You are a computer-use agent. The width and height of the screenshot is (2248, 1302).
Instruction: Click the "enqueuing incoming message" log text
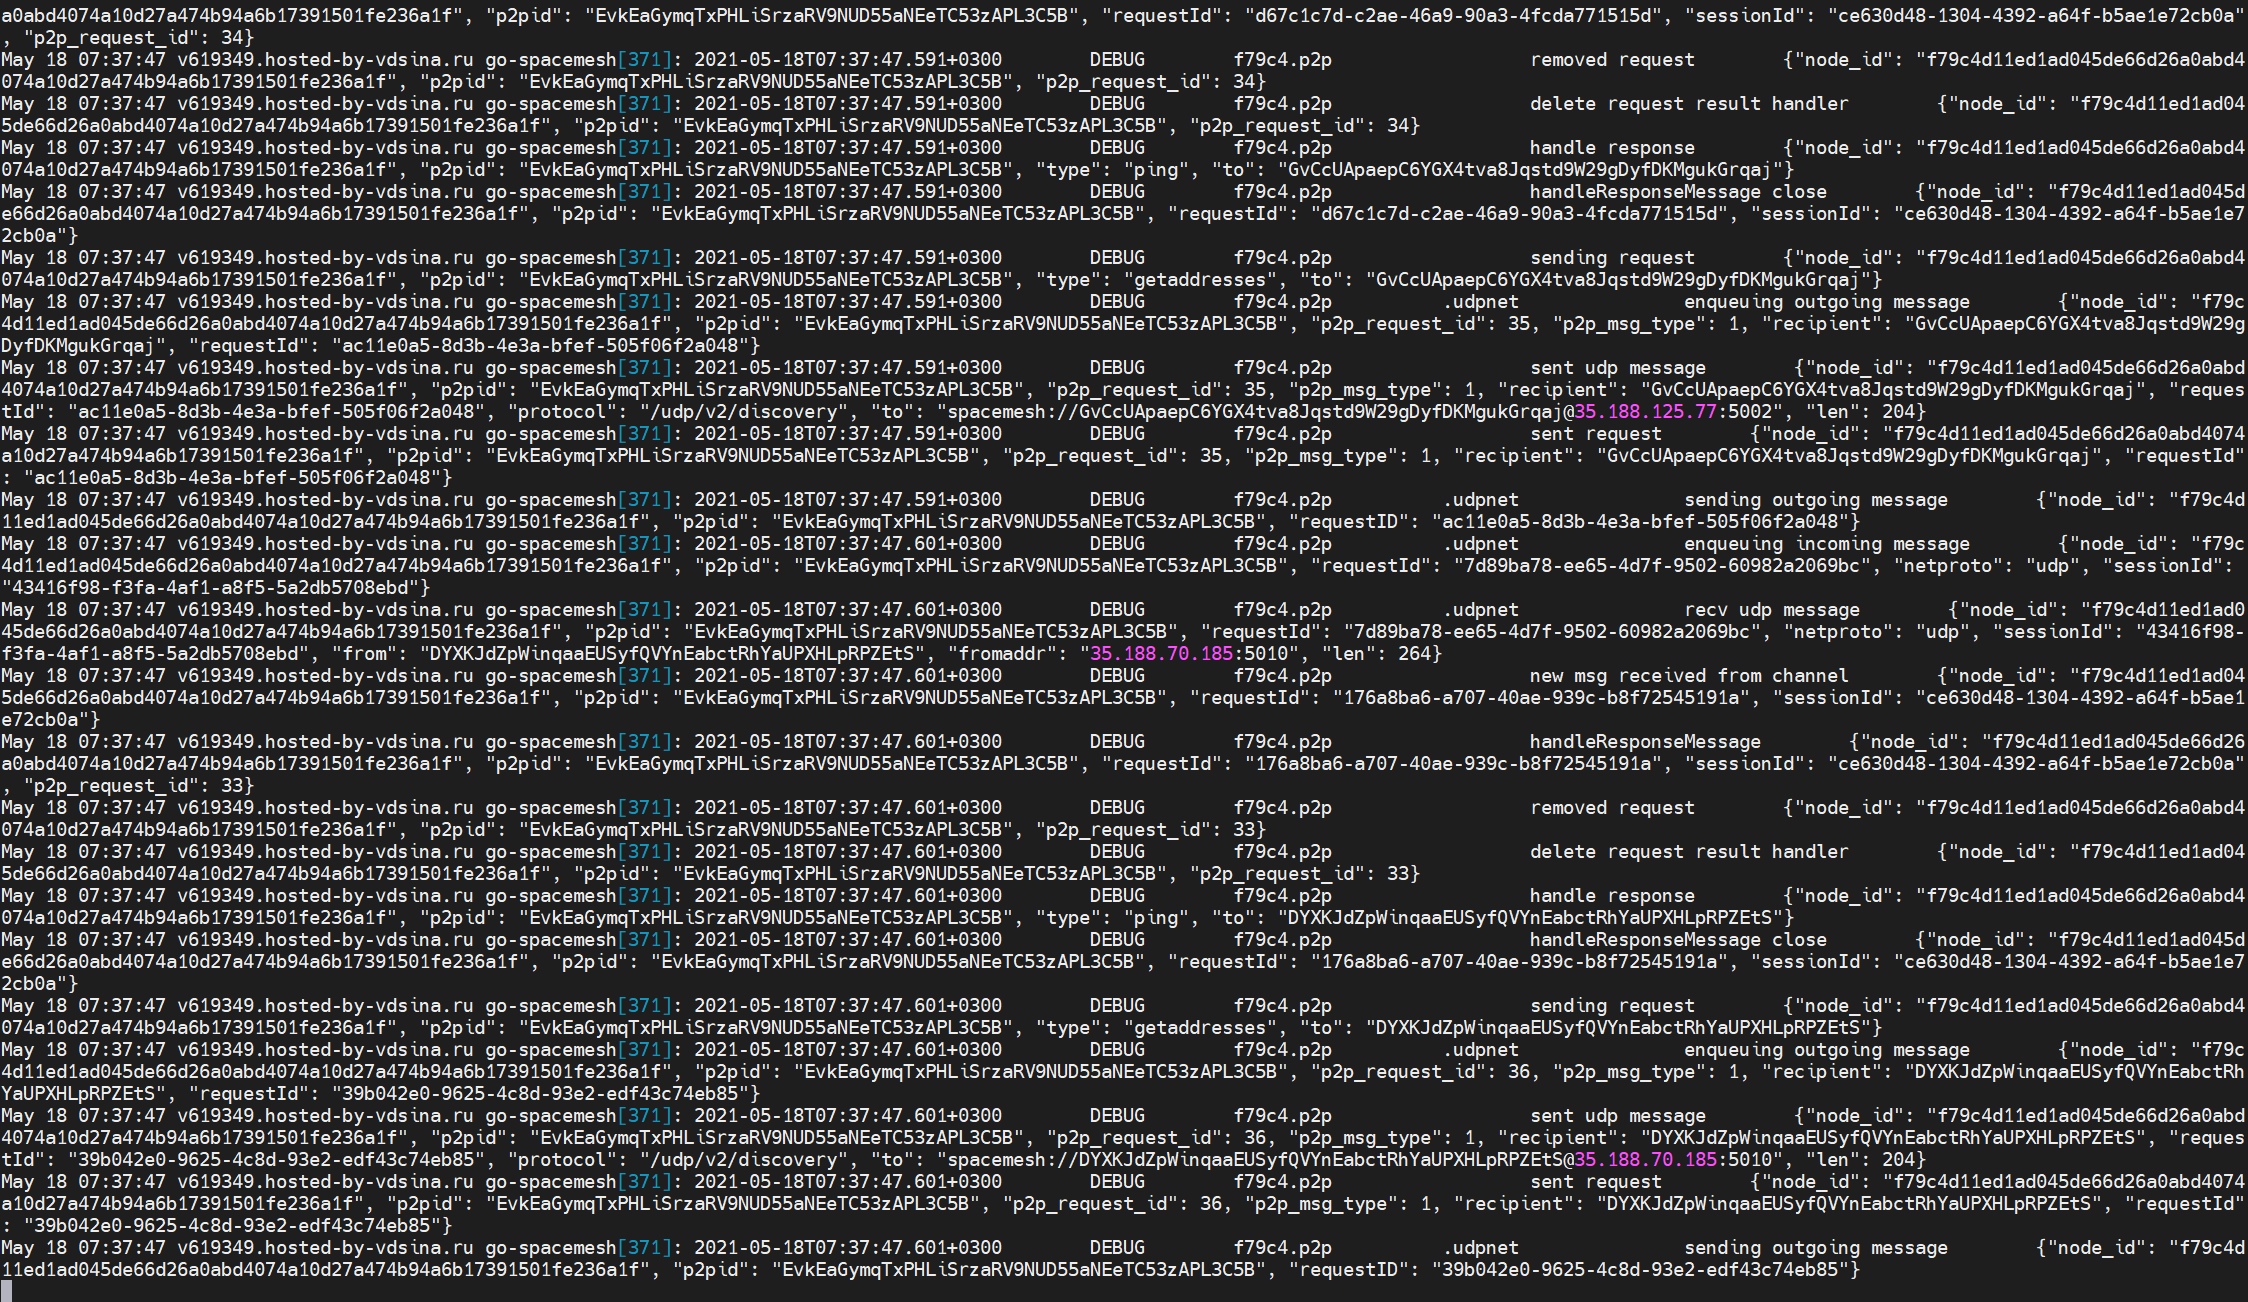coord(1826,543)
